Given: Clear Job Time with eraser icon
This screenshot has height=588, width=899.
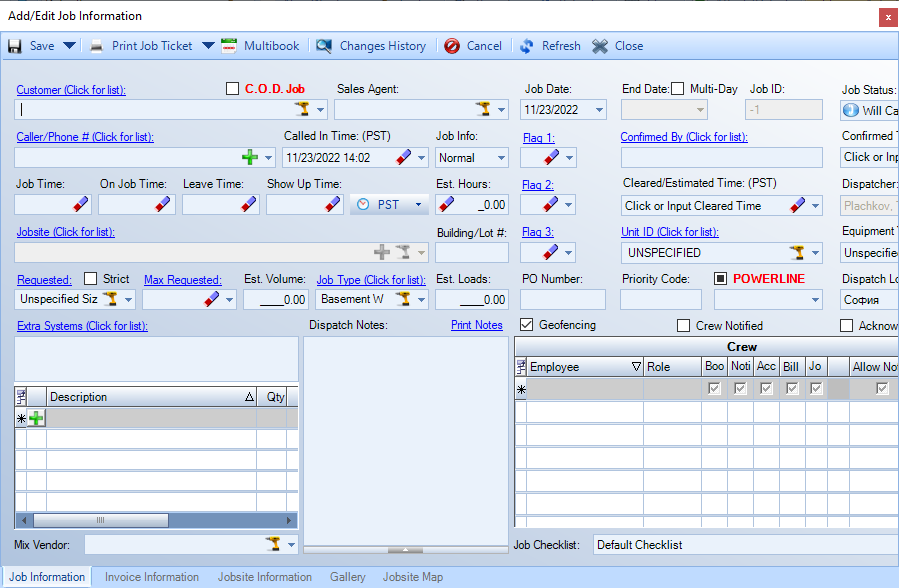Looking at the screenshot, I should 81,204.
